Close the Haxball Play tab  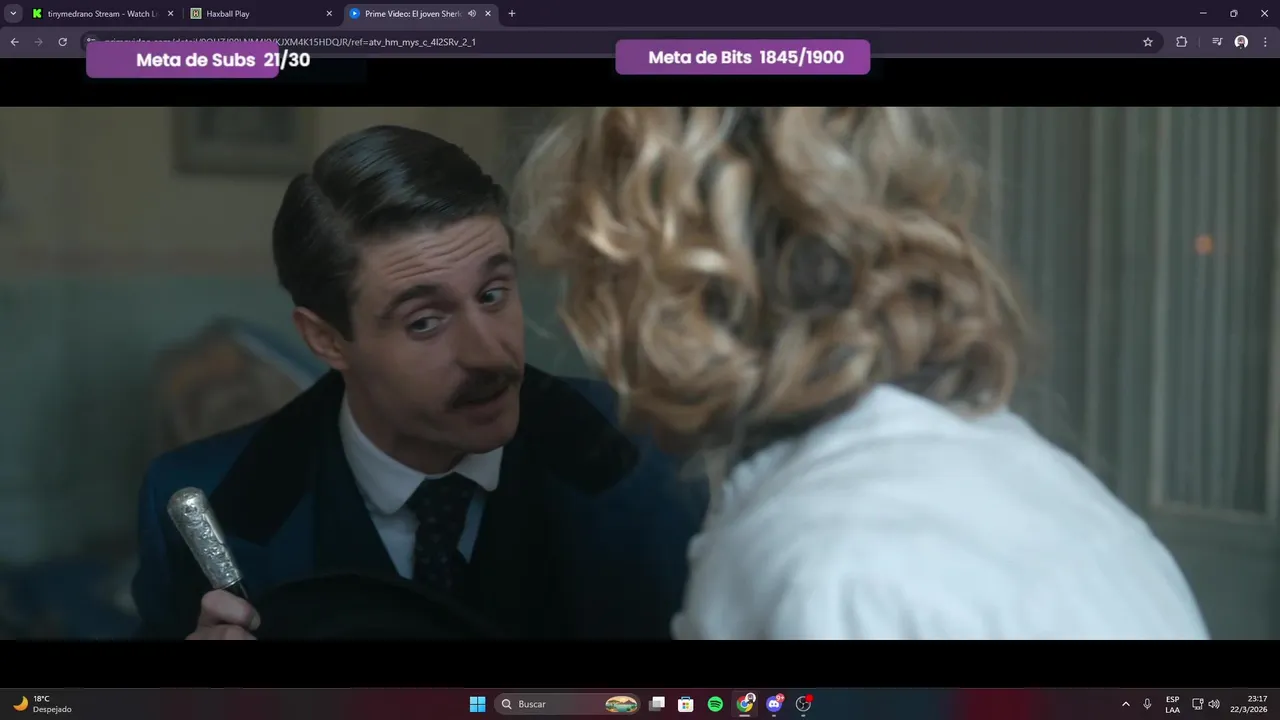click(329, 14)
